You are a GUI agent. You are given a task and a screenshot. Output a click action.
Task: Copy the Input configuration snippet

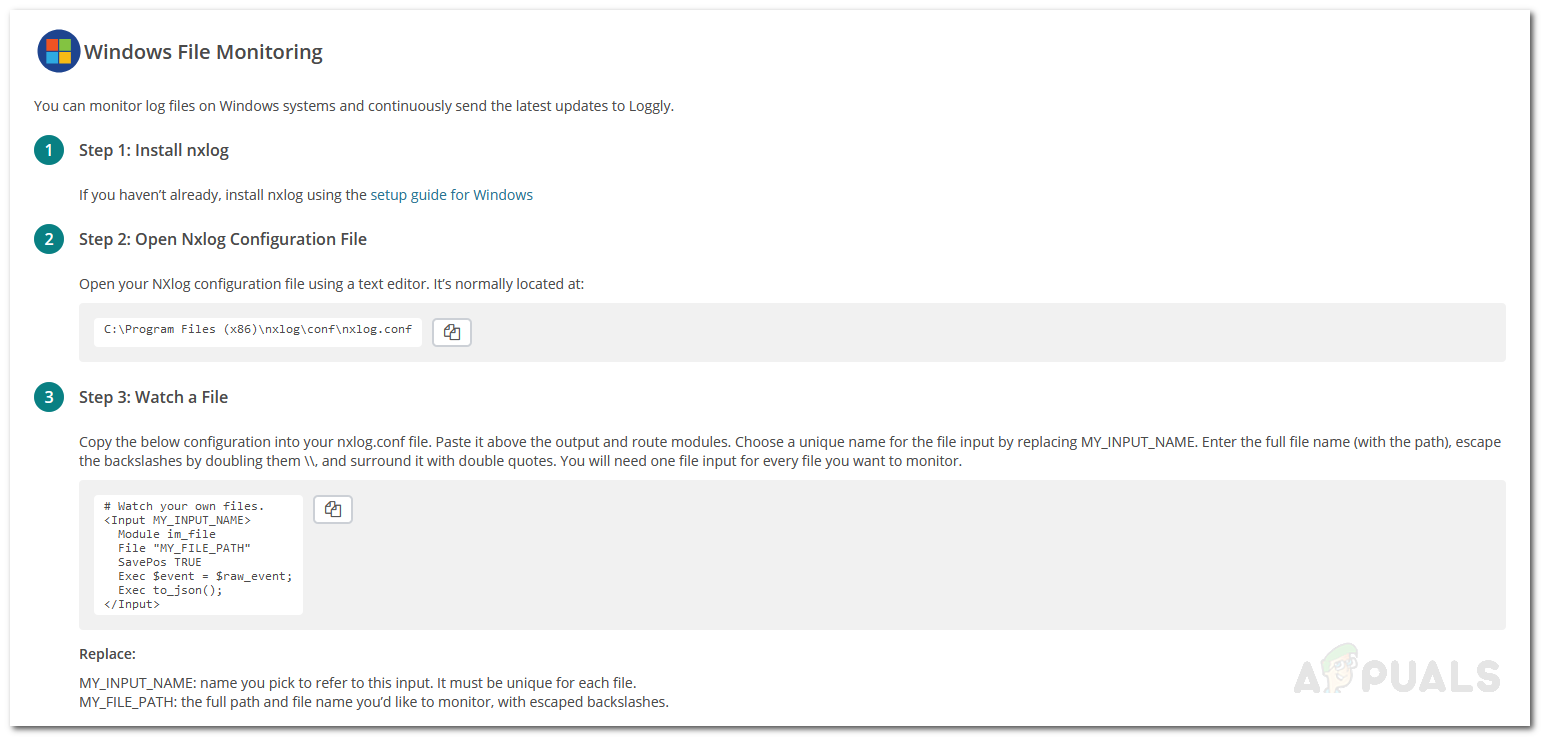coord(333,510)
